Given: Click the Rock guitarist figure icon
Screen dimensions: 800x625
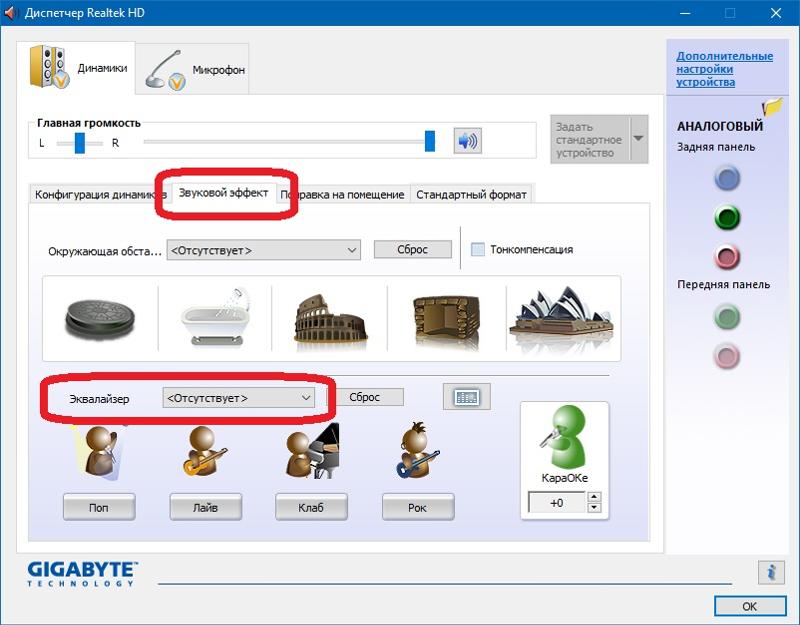Looking at the screenshot, I should click(x=418, y=451).
